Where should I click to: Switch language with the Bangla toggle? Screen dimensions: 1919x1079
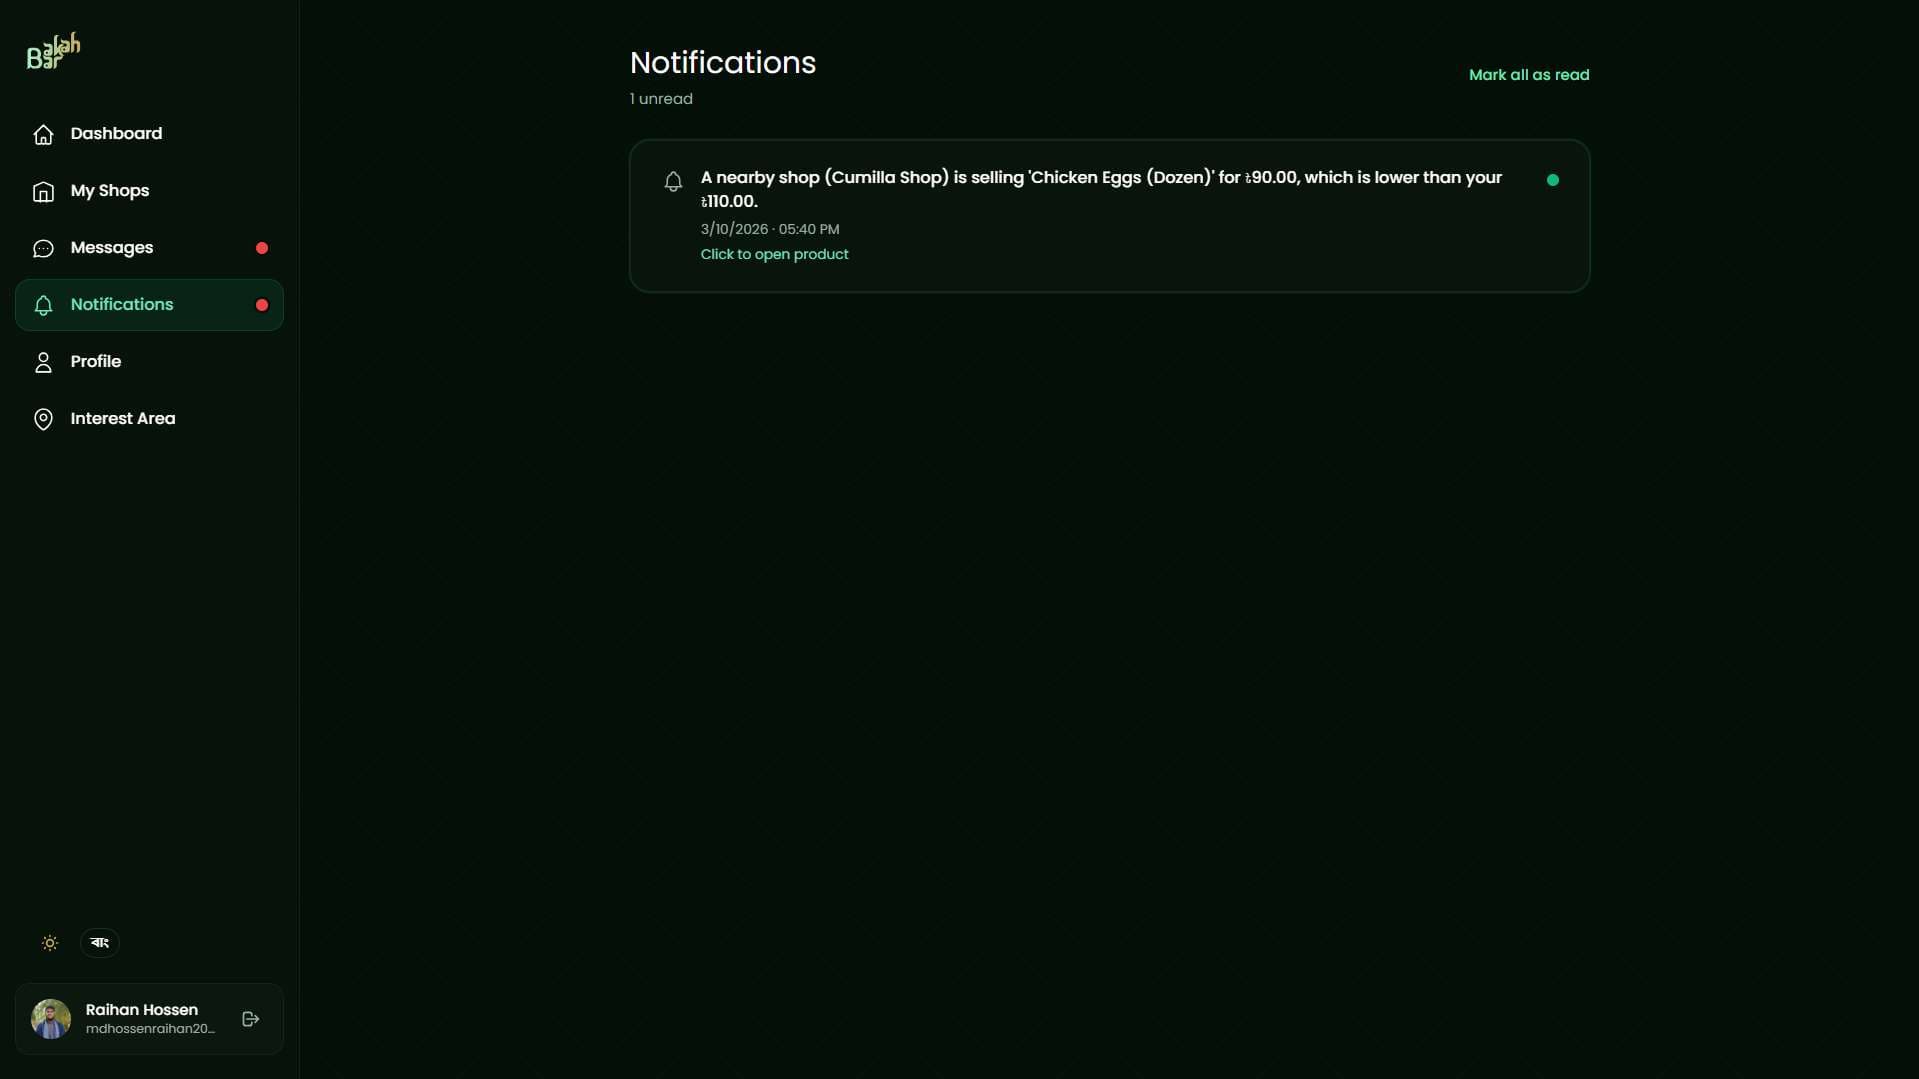coord(100,943)
